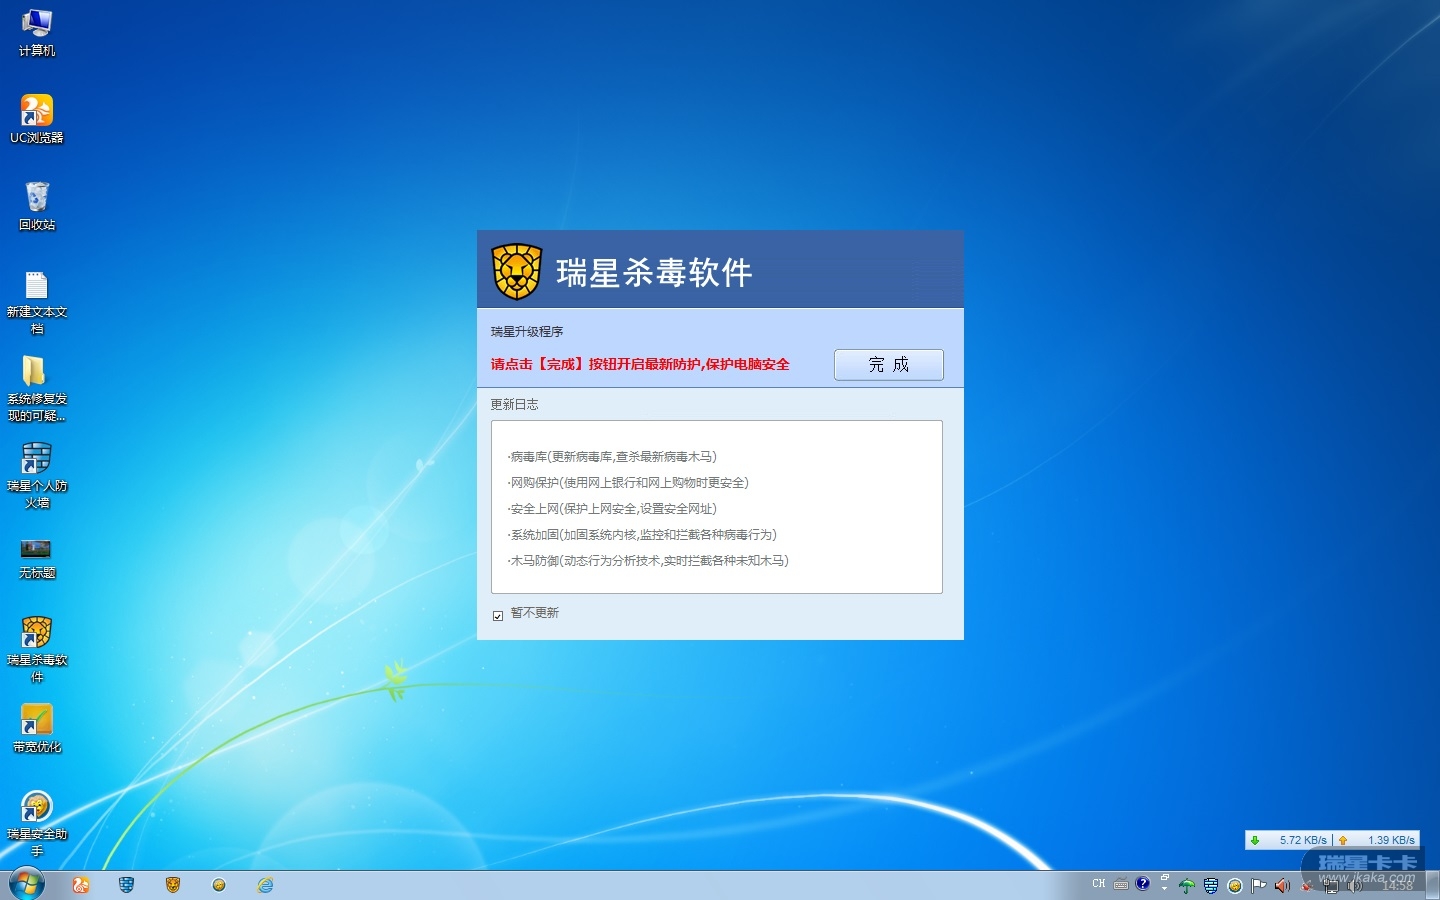
Task: Click the Rising lion logo in the dialog header
Action: click(x=516, y=272)
